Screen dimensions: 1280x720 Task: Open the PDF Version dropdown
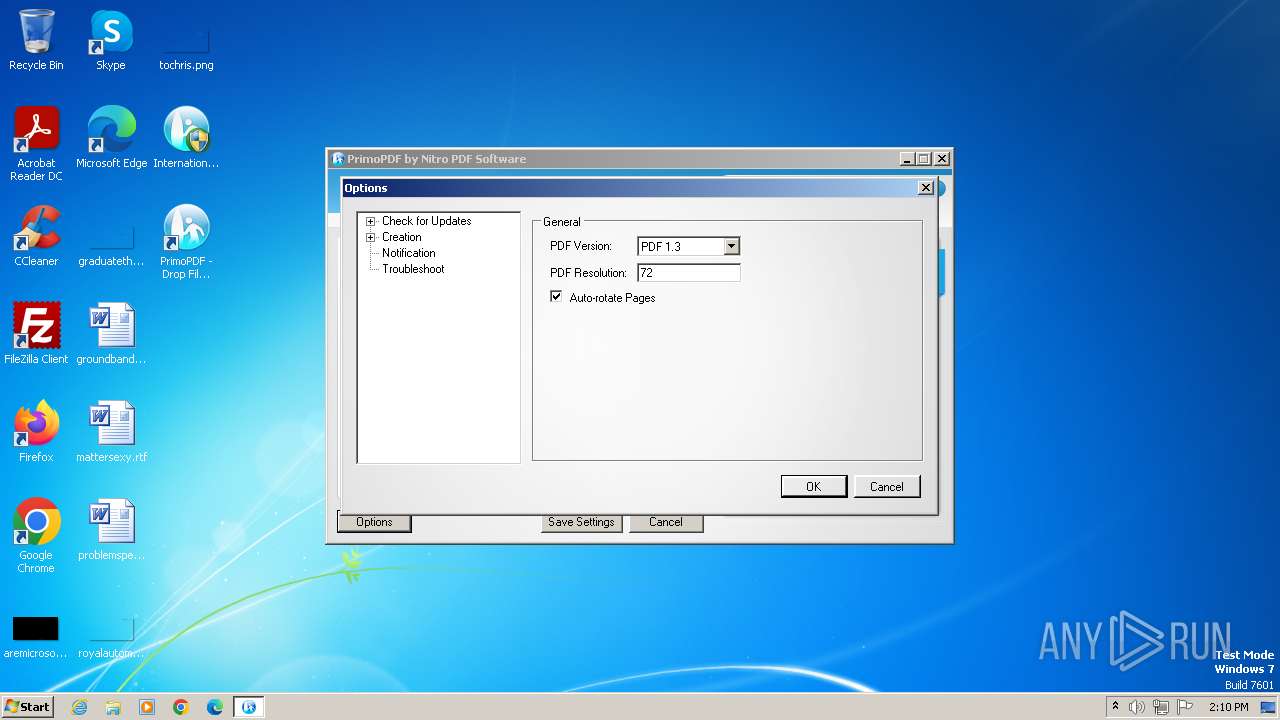coord(732,246)
